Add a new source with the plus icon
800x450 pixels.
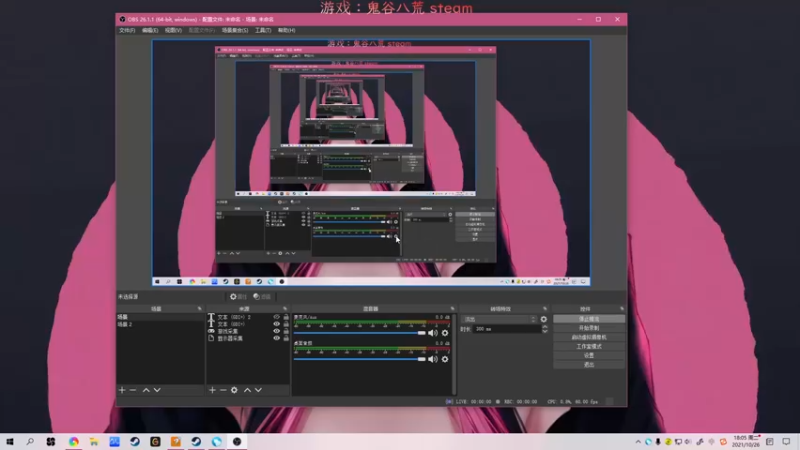point(212,390)
